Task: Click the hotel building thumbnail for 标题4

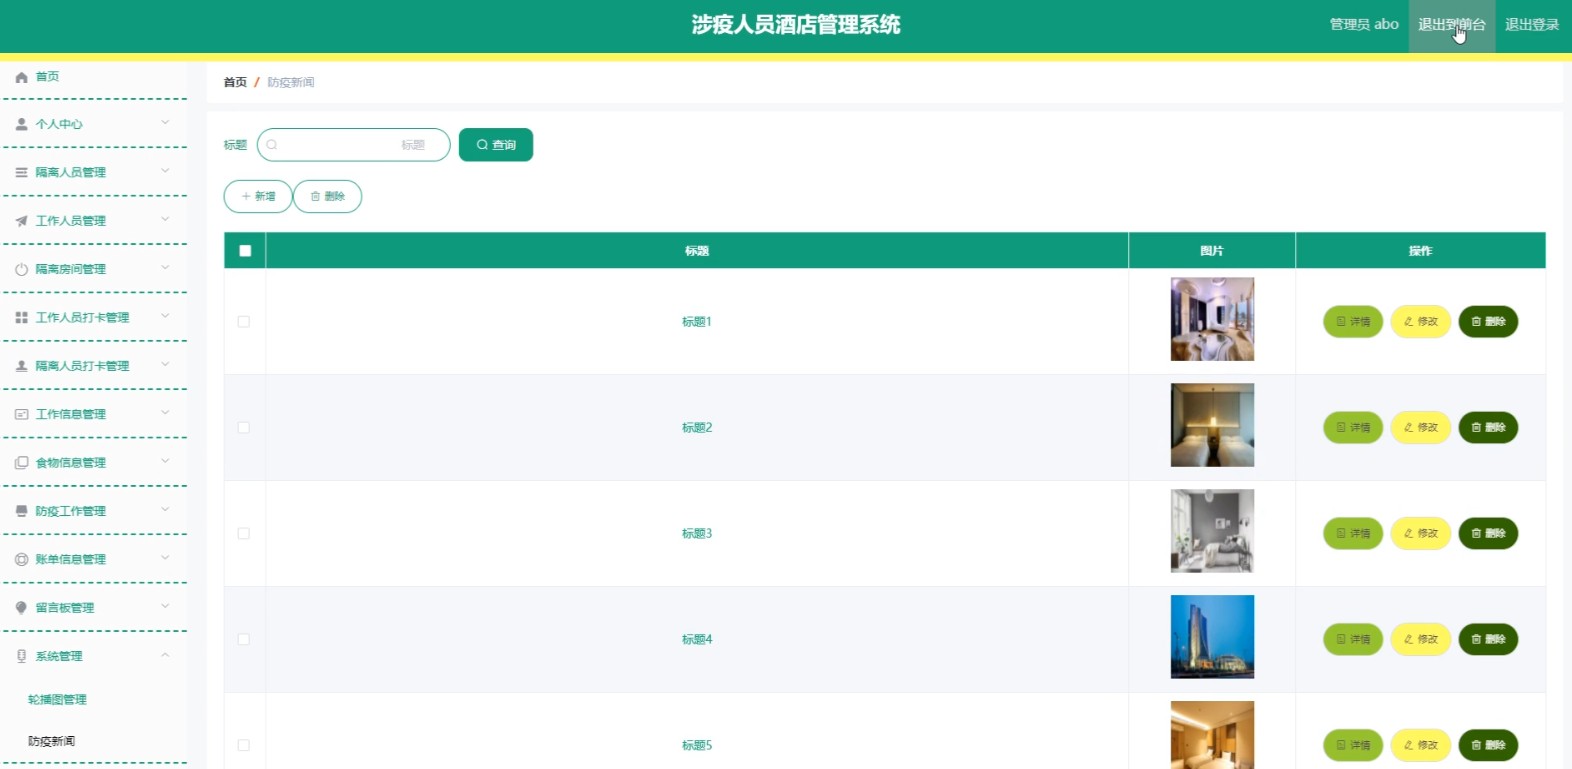Action: [x=1212, y=637]
